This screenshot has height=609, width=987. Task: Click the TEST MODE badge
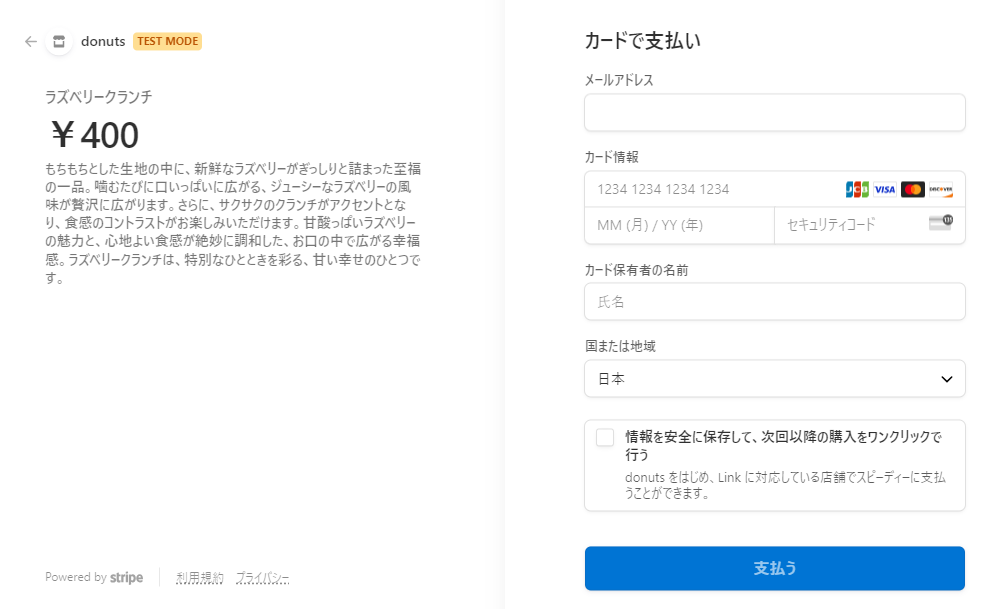pyautogui.click(x=167, y=42)
